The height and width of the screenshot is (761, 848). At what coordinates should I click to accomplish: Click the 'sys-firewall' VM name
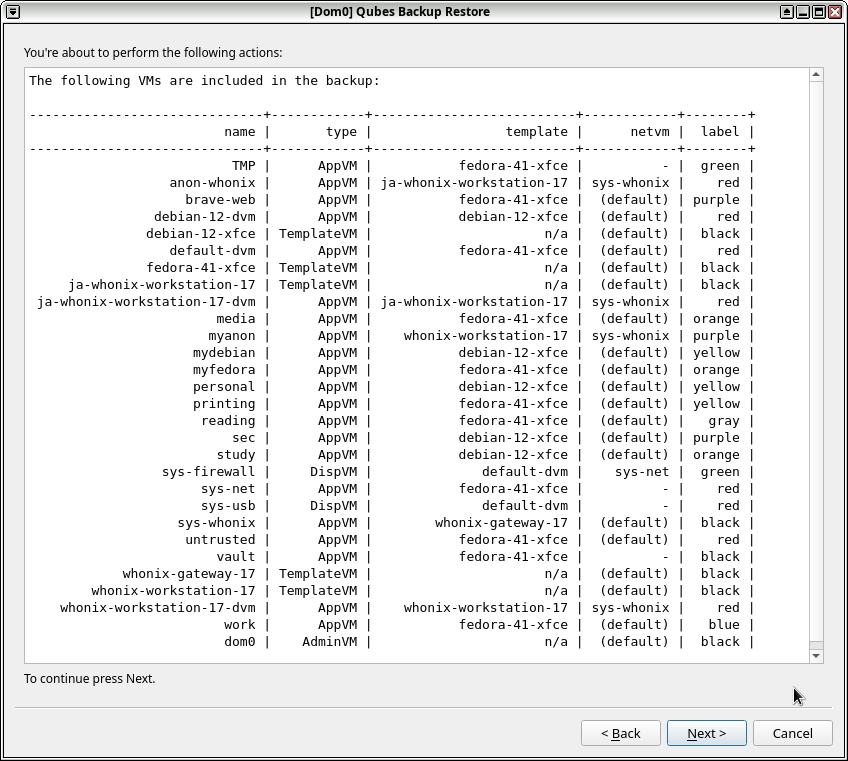[x=208, y=472]
